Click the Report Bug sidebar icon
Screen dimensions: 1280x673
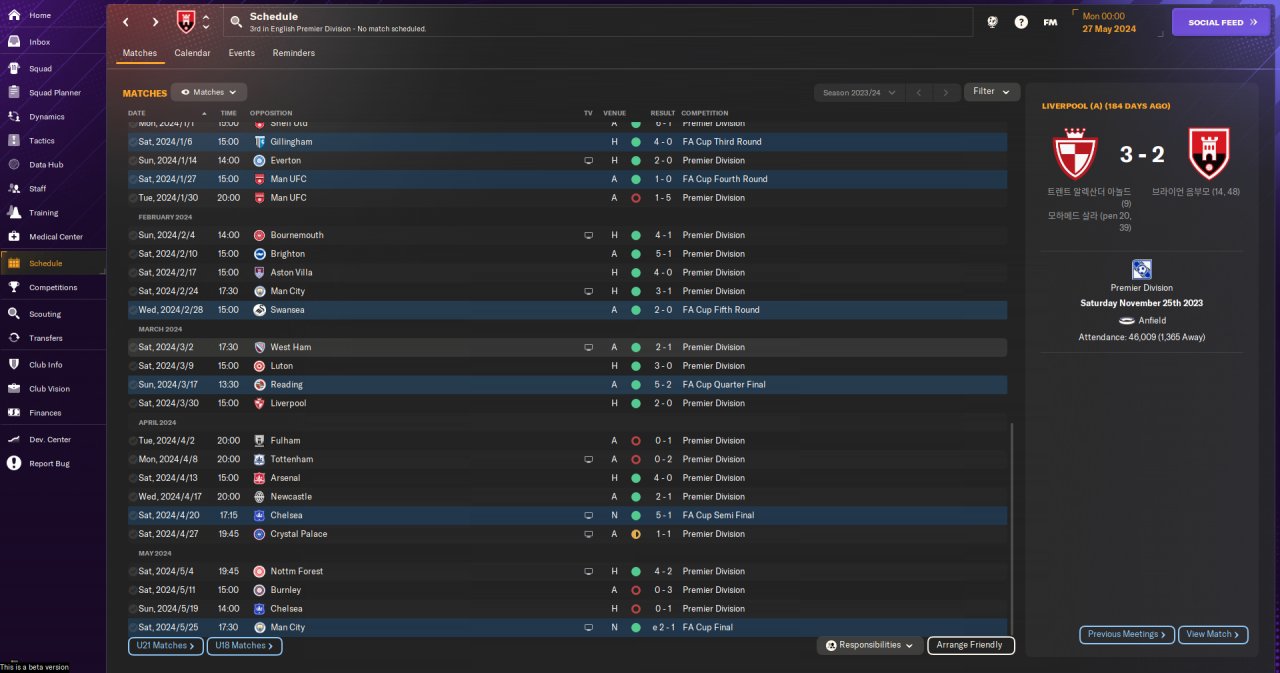pos(14,463)
